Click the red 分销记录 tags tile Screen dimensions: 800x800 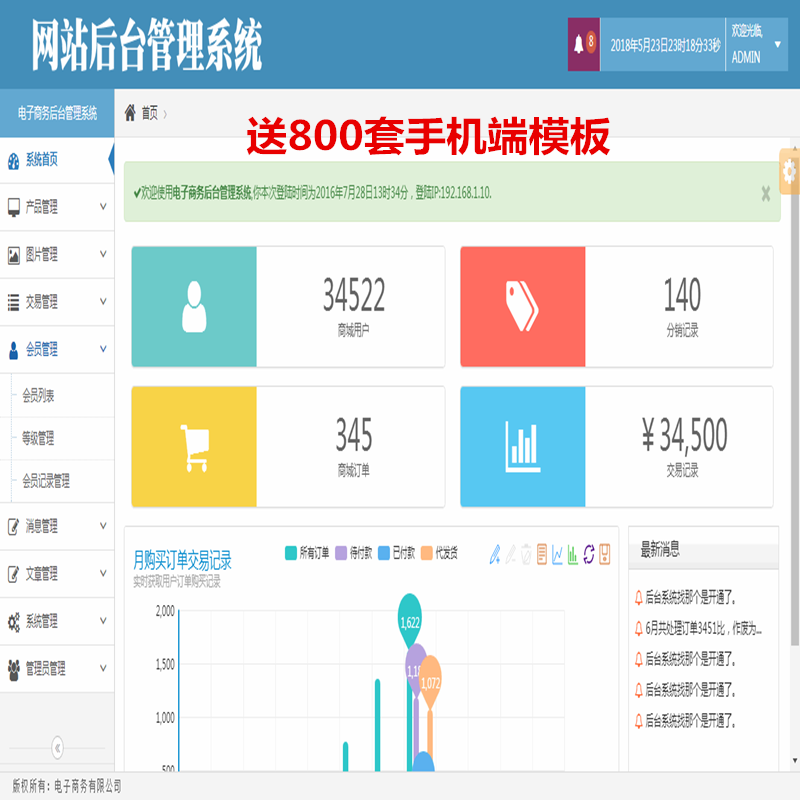tap(522, 307)
